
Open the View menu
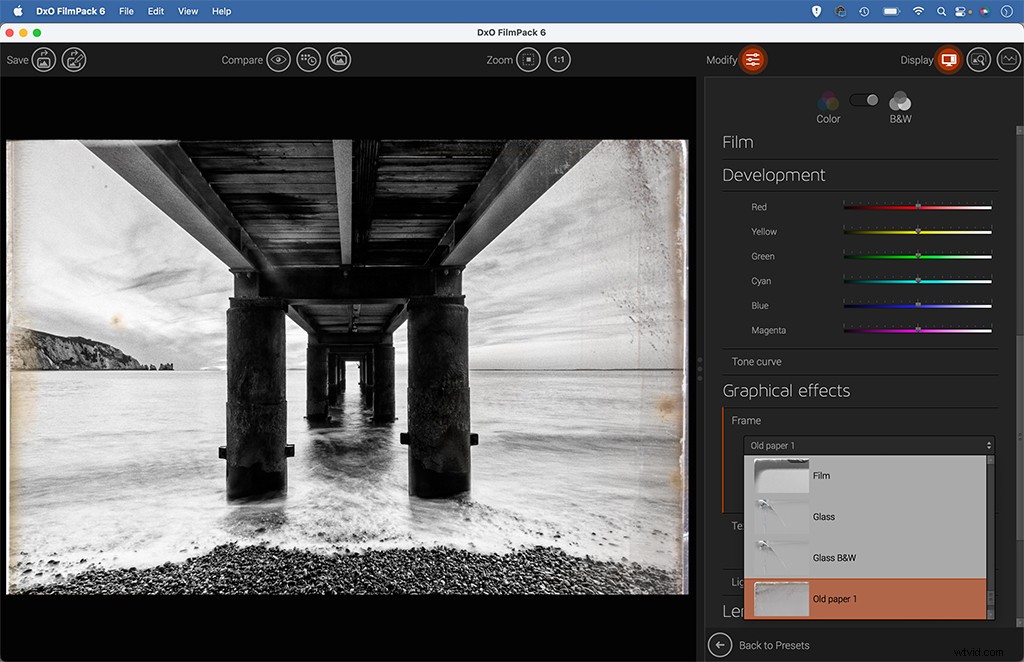(187, 11)
